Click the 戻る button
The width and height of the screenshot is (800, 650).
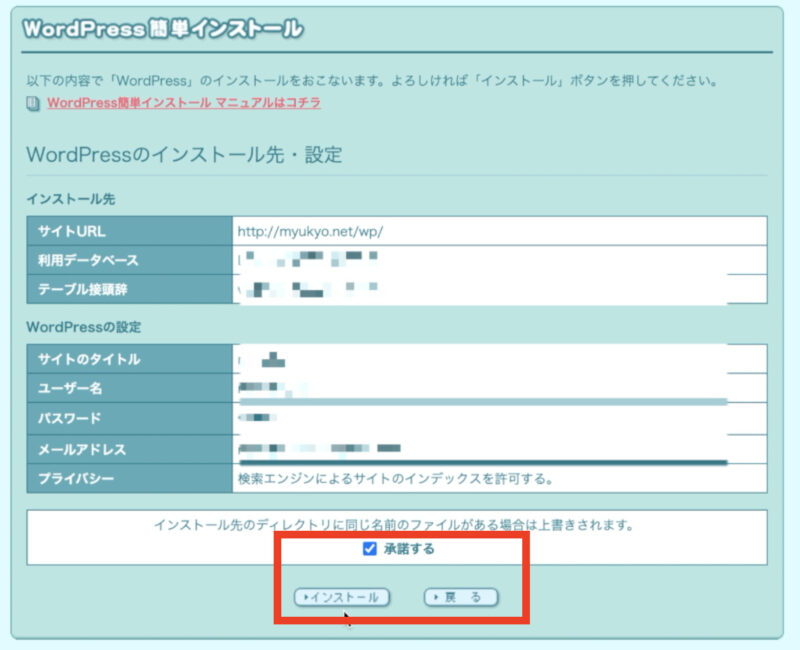(461, 597)
